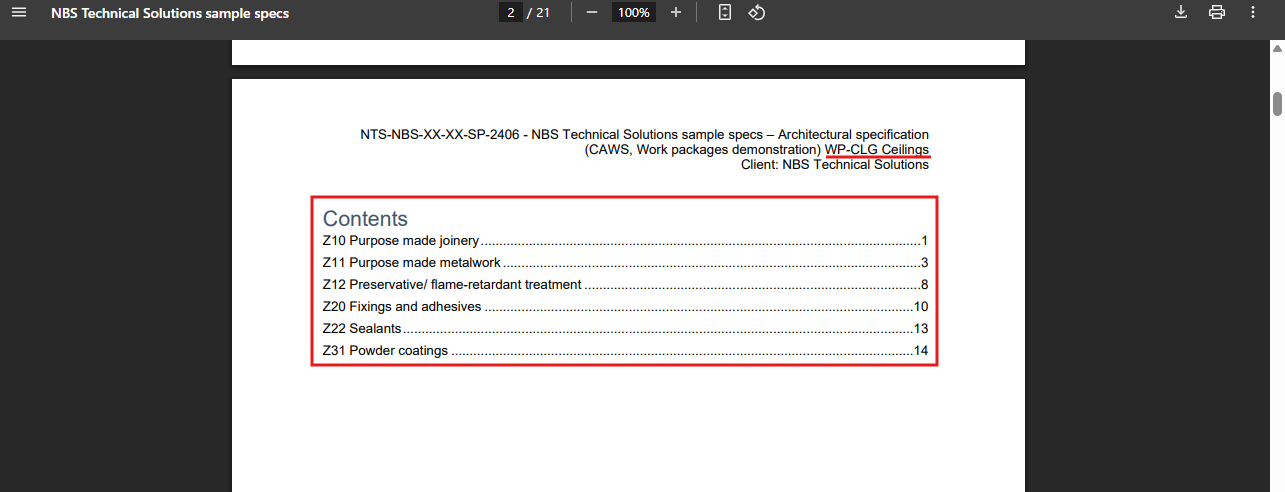Edit the current page number field
The width and height of the screenshot is (1285, 492).
click(511, 13)
